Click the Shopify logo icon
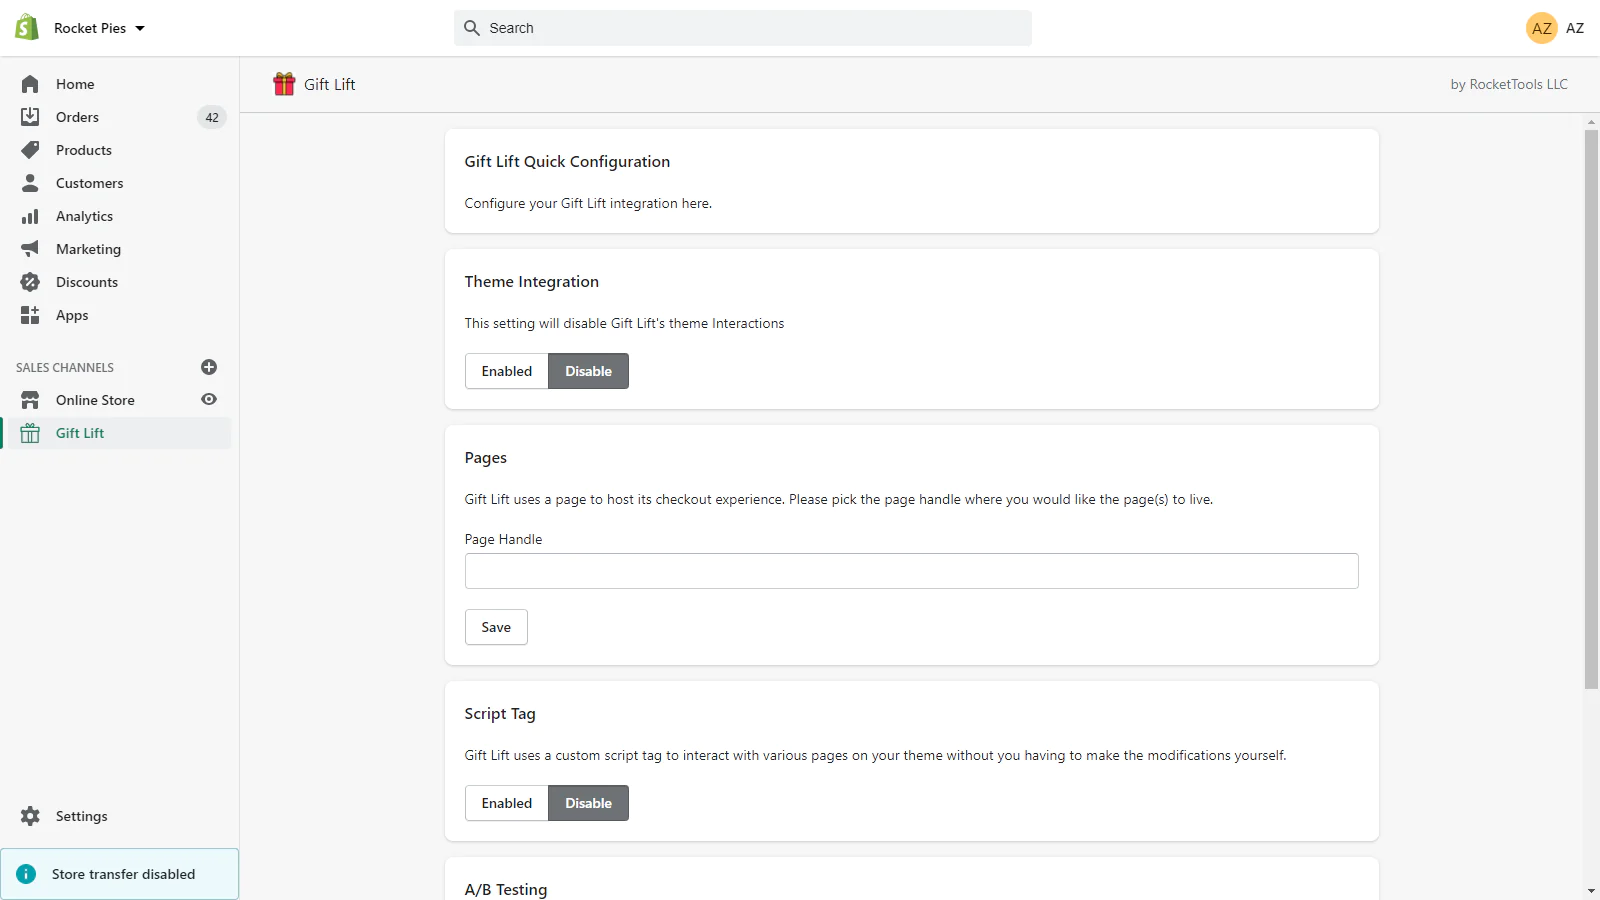This screenshot has width=1600, height=900. [27, 27]
